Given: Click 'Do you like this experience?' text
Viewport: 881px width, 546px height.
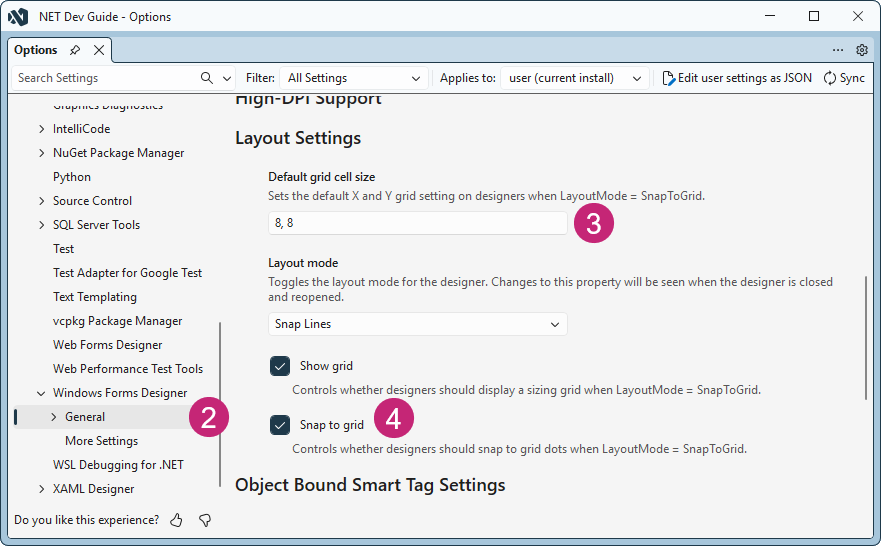Looking at the screenshot, I should (87, 520).
